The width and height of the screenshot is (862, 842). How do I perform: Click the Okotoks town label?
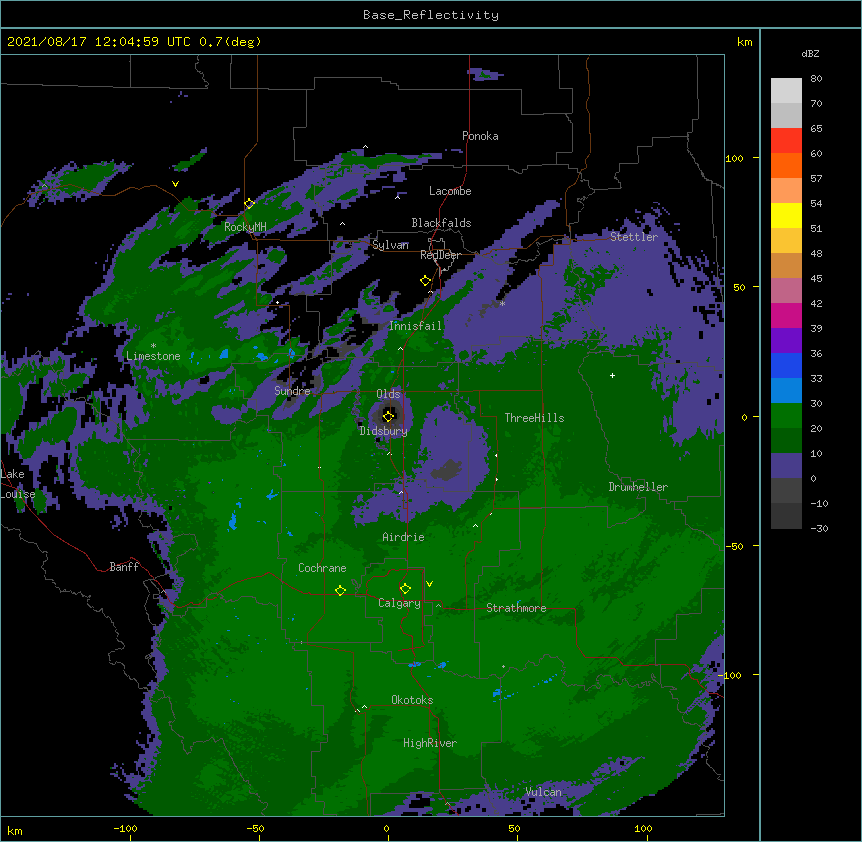(x=412, y=700)
